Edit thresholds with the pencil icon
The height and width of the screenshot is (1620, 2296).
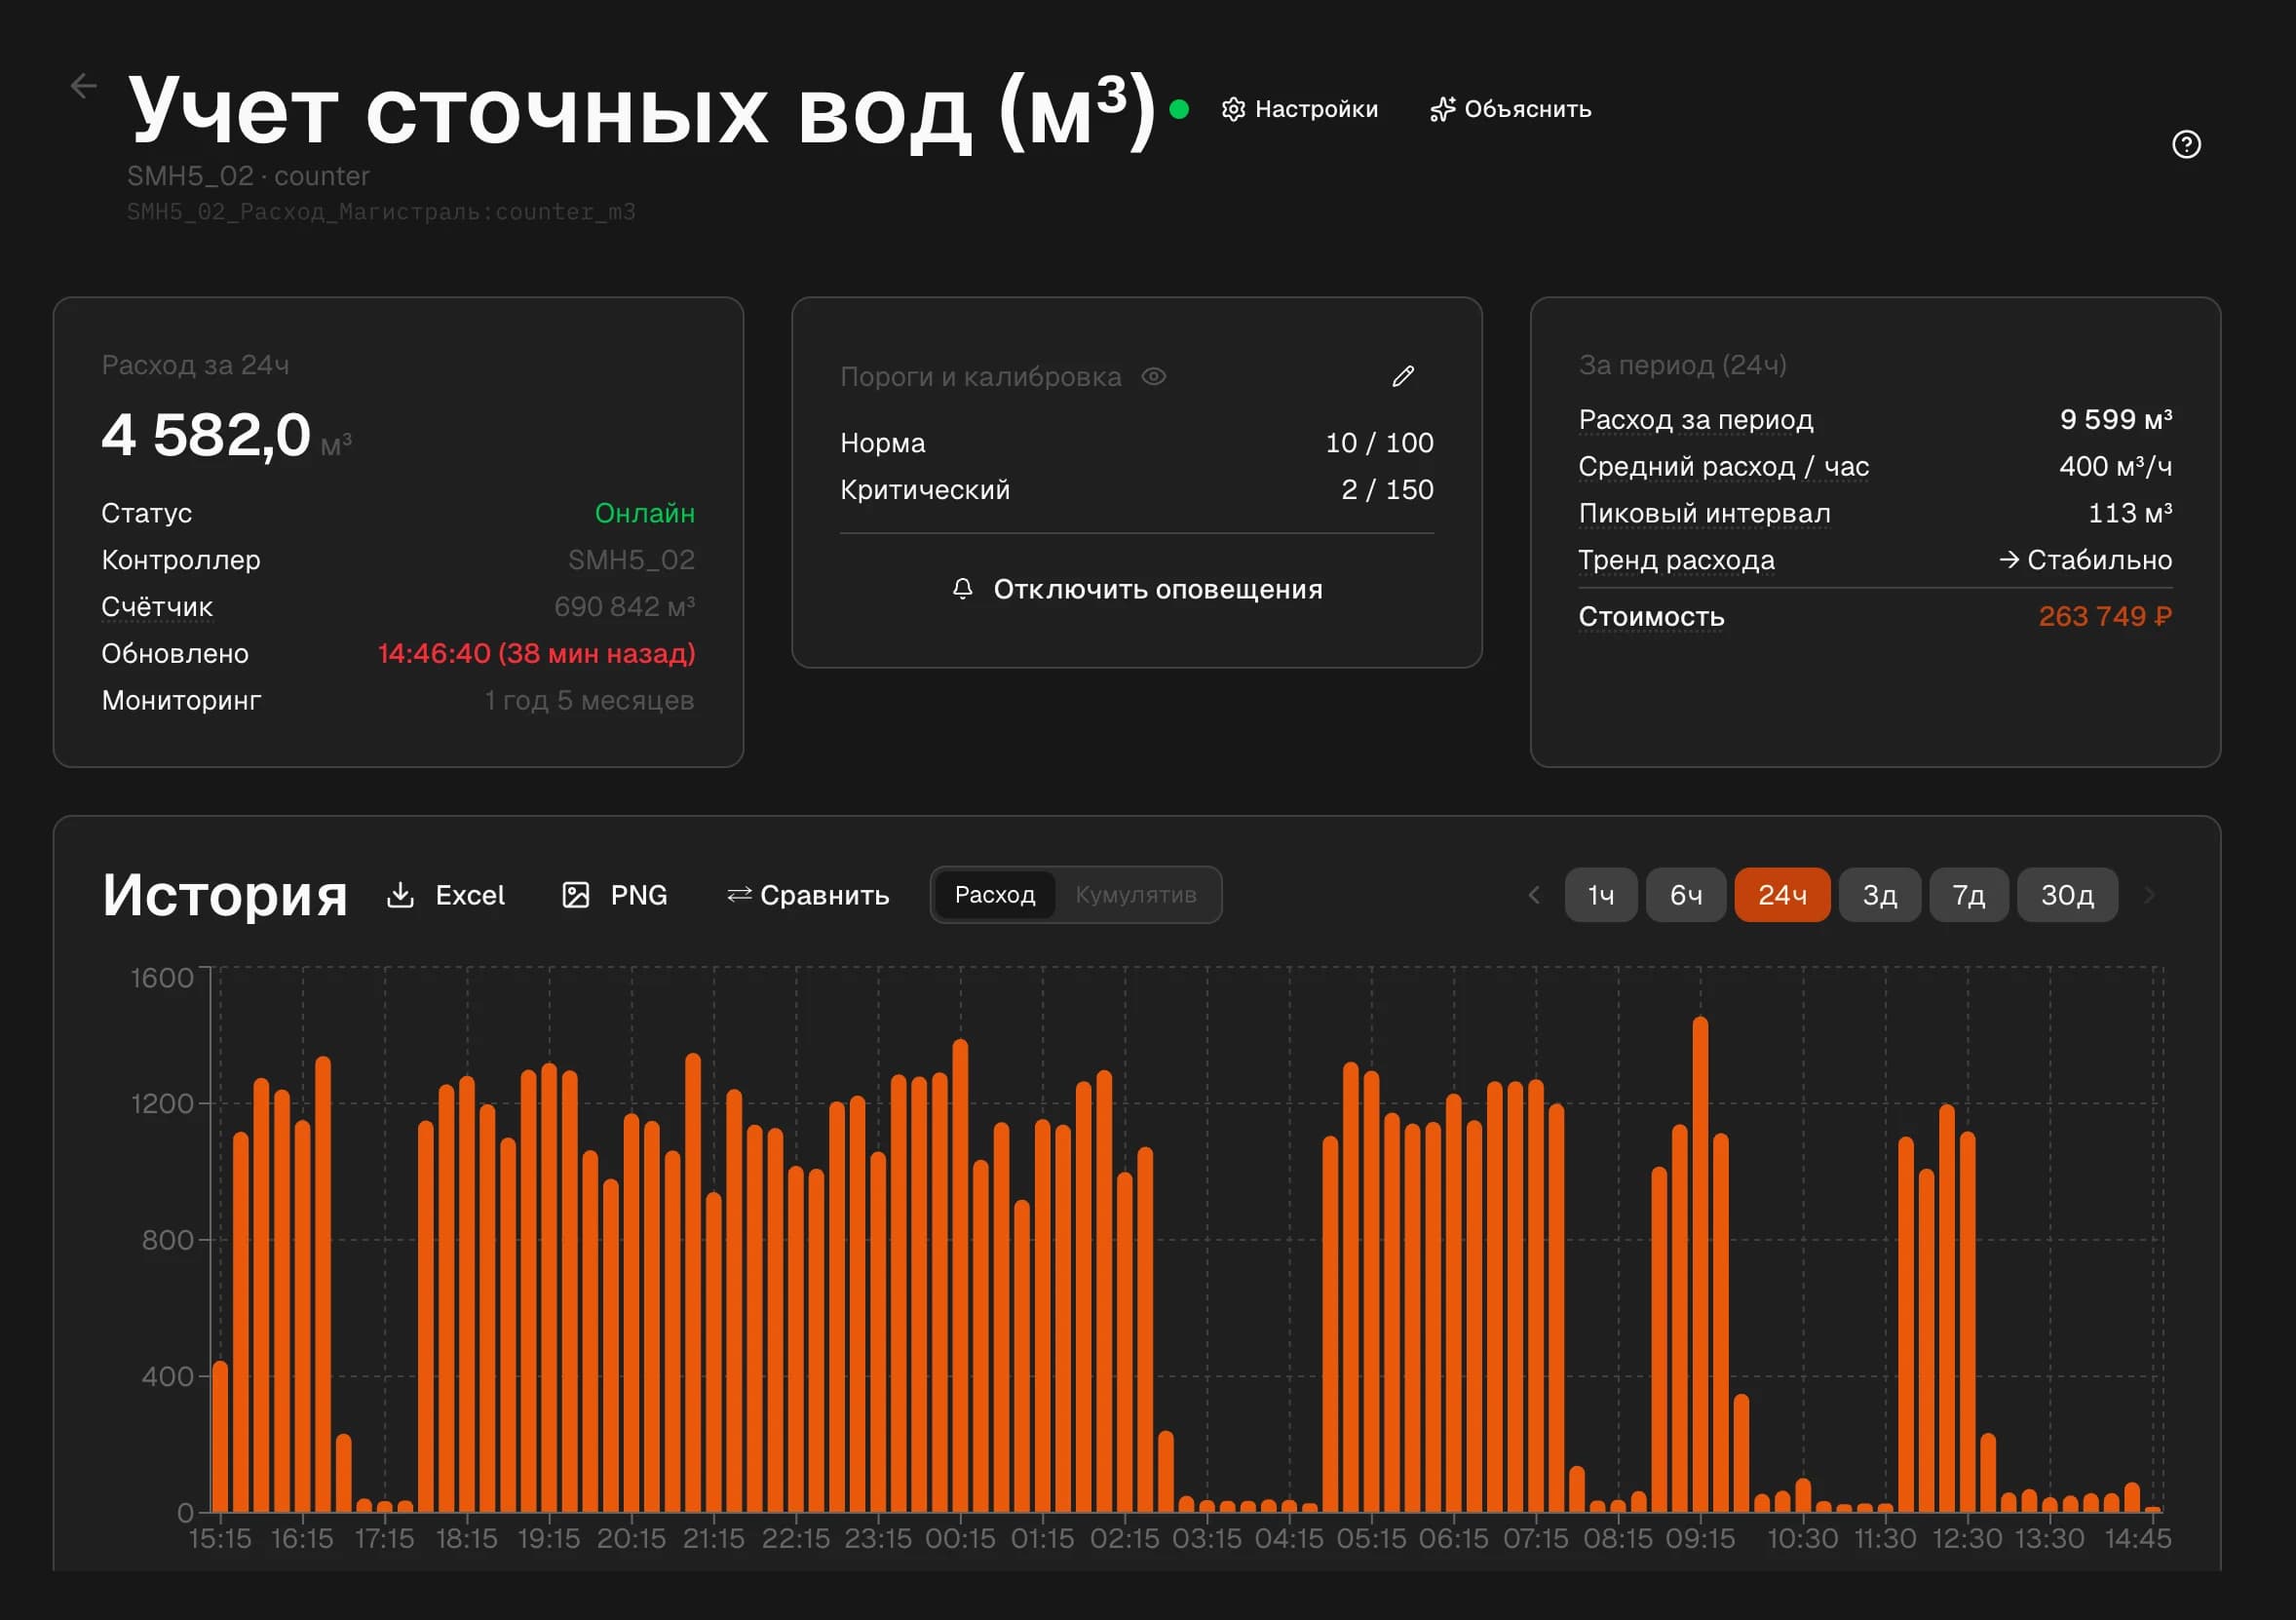pos(1403,376)
